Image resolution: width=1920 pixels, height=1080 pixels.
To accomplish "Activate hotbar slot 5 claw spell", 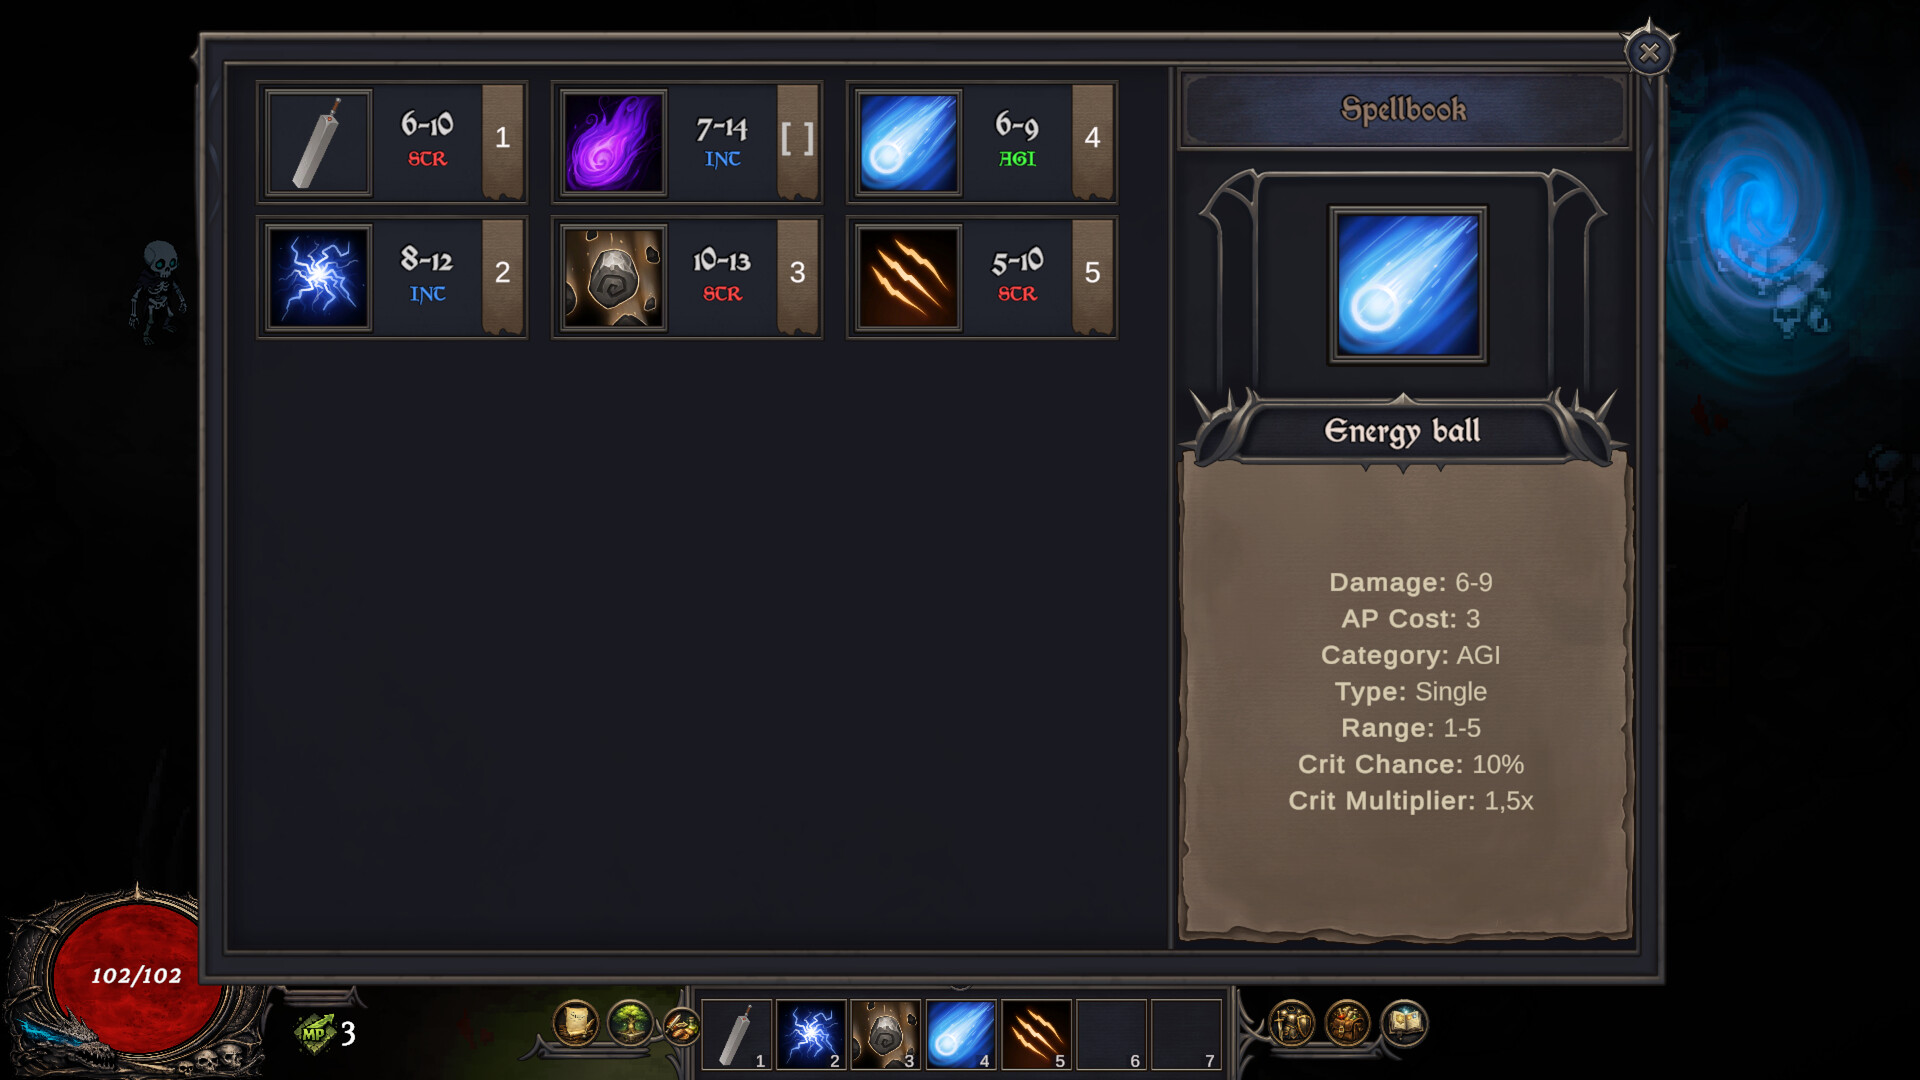I will click(1036, 1034).
